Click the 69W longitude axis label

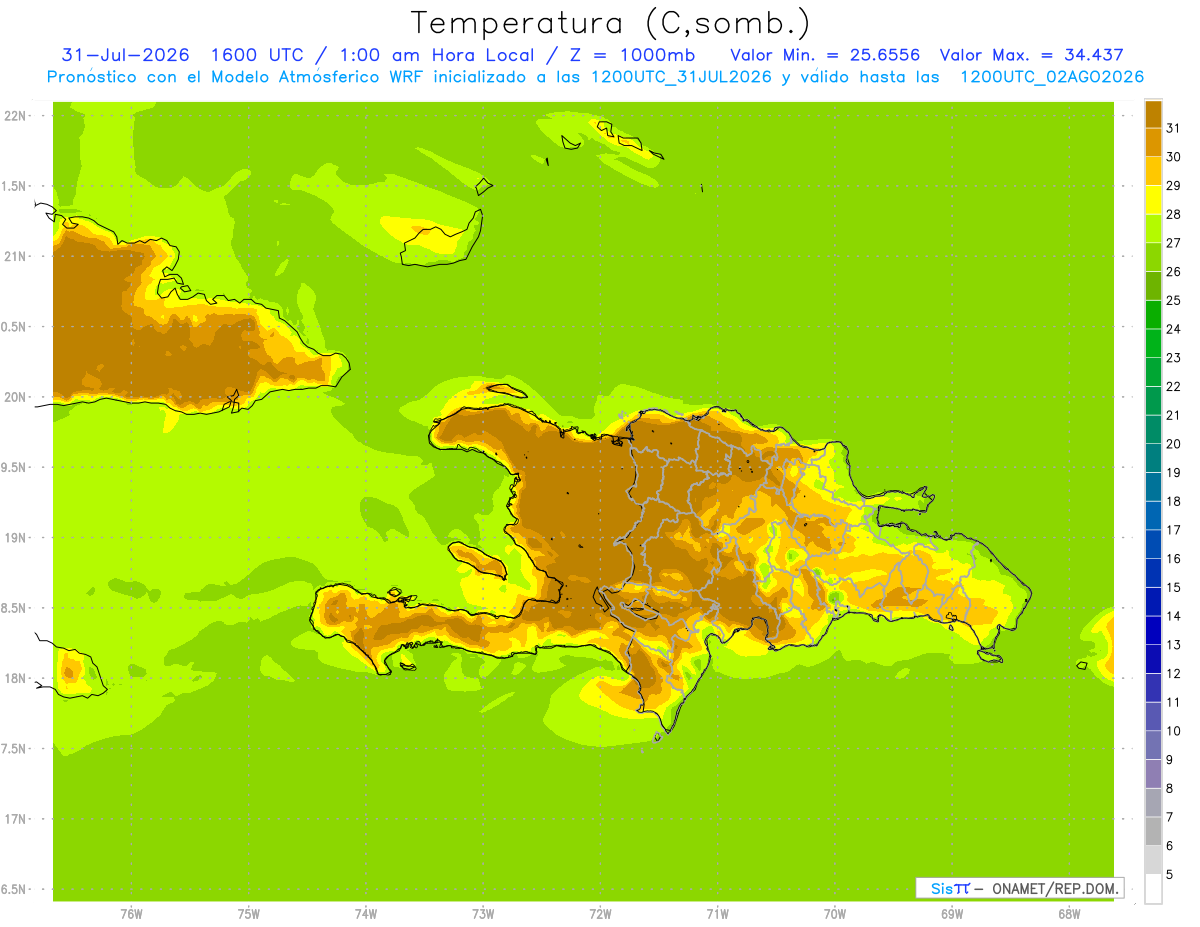tap(952, 914)
